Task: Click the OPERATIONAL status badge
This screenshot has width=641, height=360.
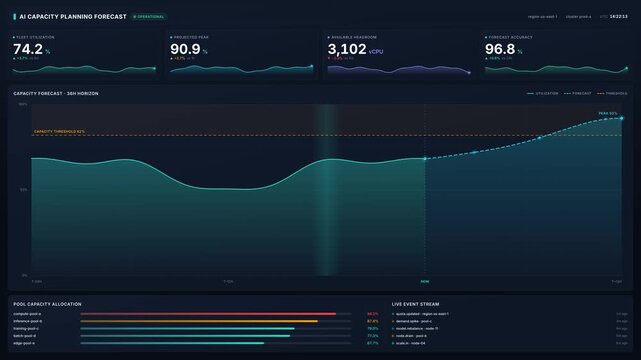Action: click(149, 17)
